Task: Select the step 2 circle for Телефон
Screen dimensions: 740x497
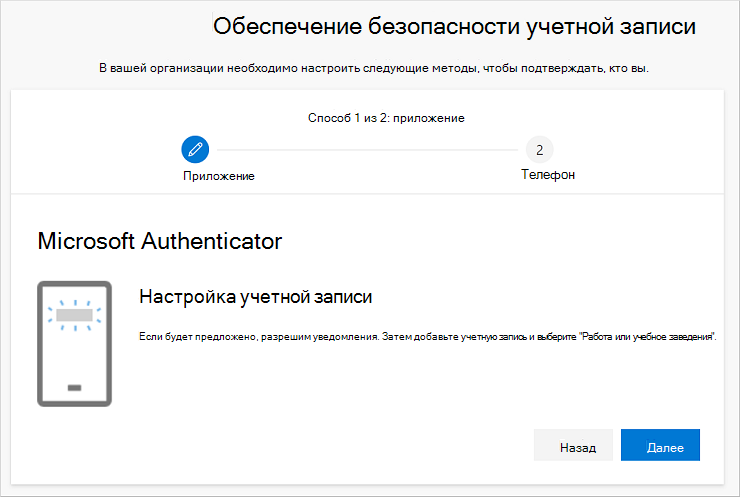Action: click(539, 150)
